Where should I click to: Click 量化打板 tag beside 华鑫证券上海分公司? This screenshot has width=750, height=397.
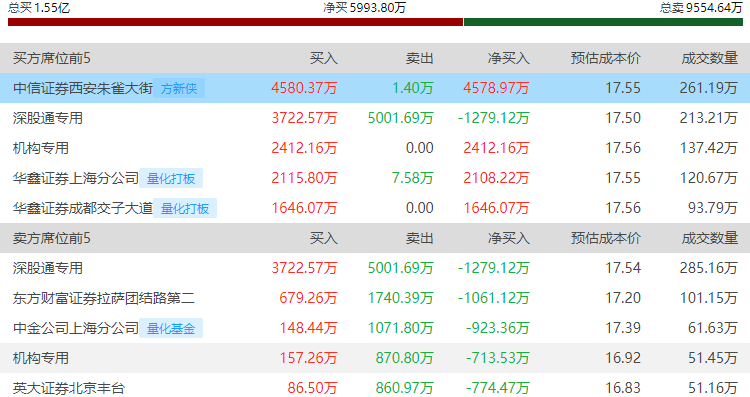pos(171,178)
